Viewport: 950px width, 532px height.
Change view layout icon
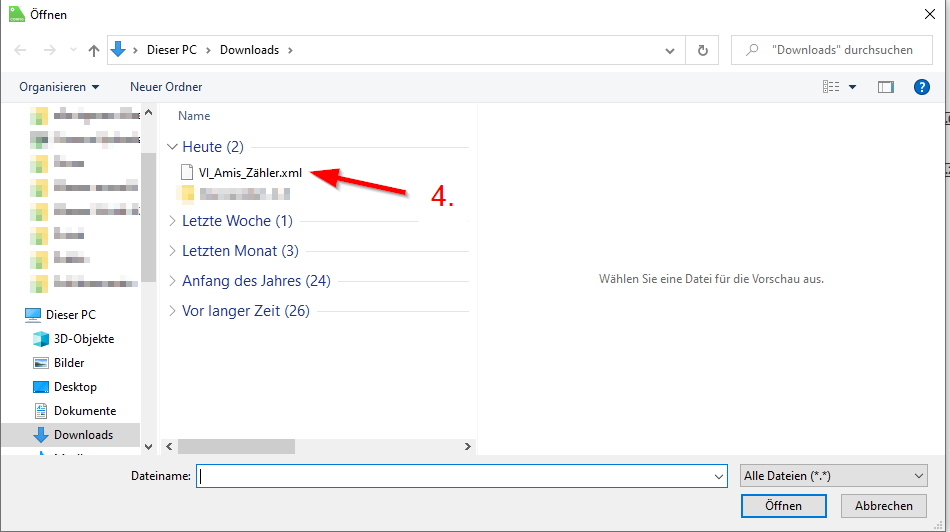(x=831, y=87)
